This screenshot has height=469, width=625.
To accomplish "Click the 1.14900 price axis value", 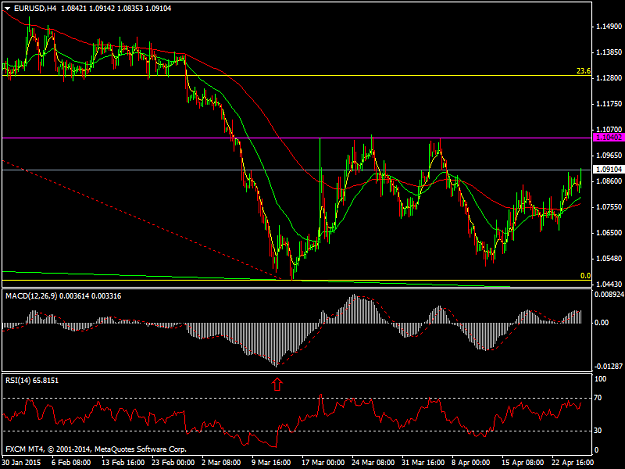I will tap(609, 26).
